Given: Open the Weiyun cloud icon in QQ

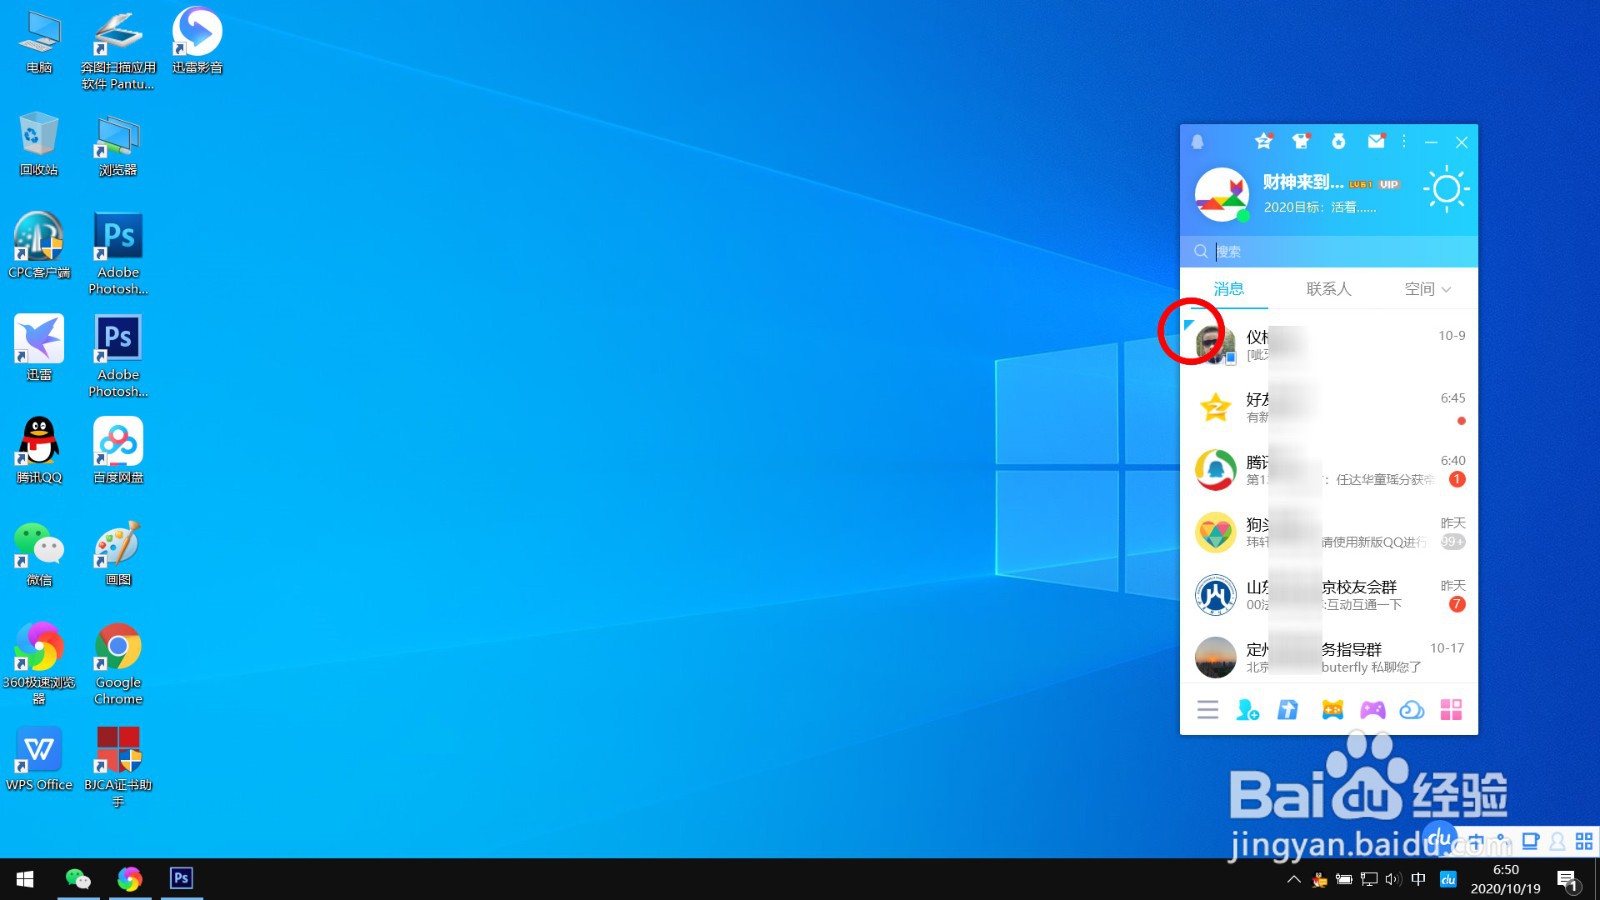Looking at the screenshot, I should (1412, 710).
